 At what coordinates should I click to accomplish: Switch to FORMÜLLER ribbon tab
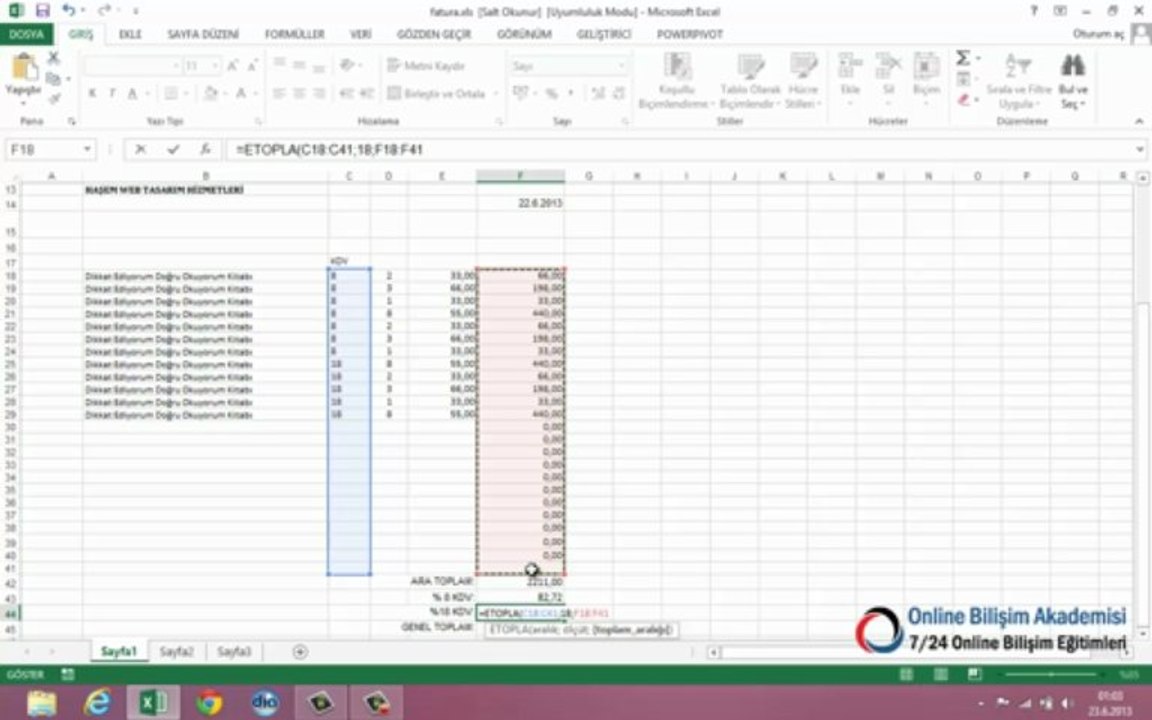tap(295, 35)
